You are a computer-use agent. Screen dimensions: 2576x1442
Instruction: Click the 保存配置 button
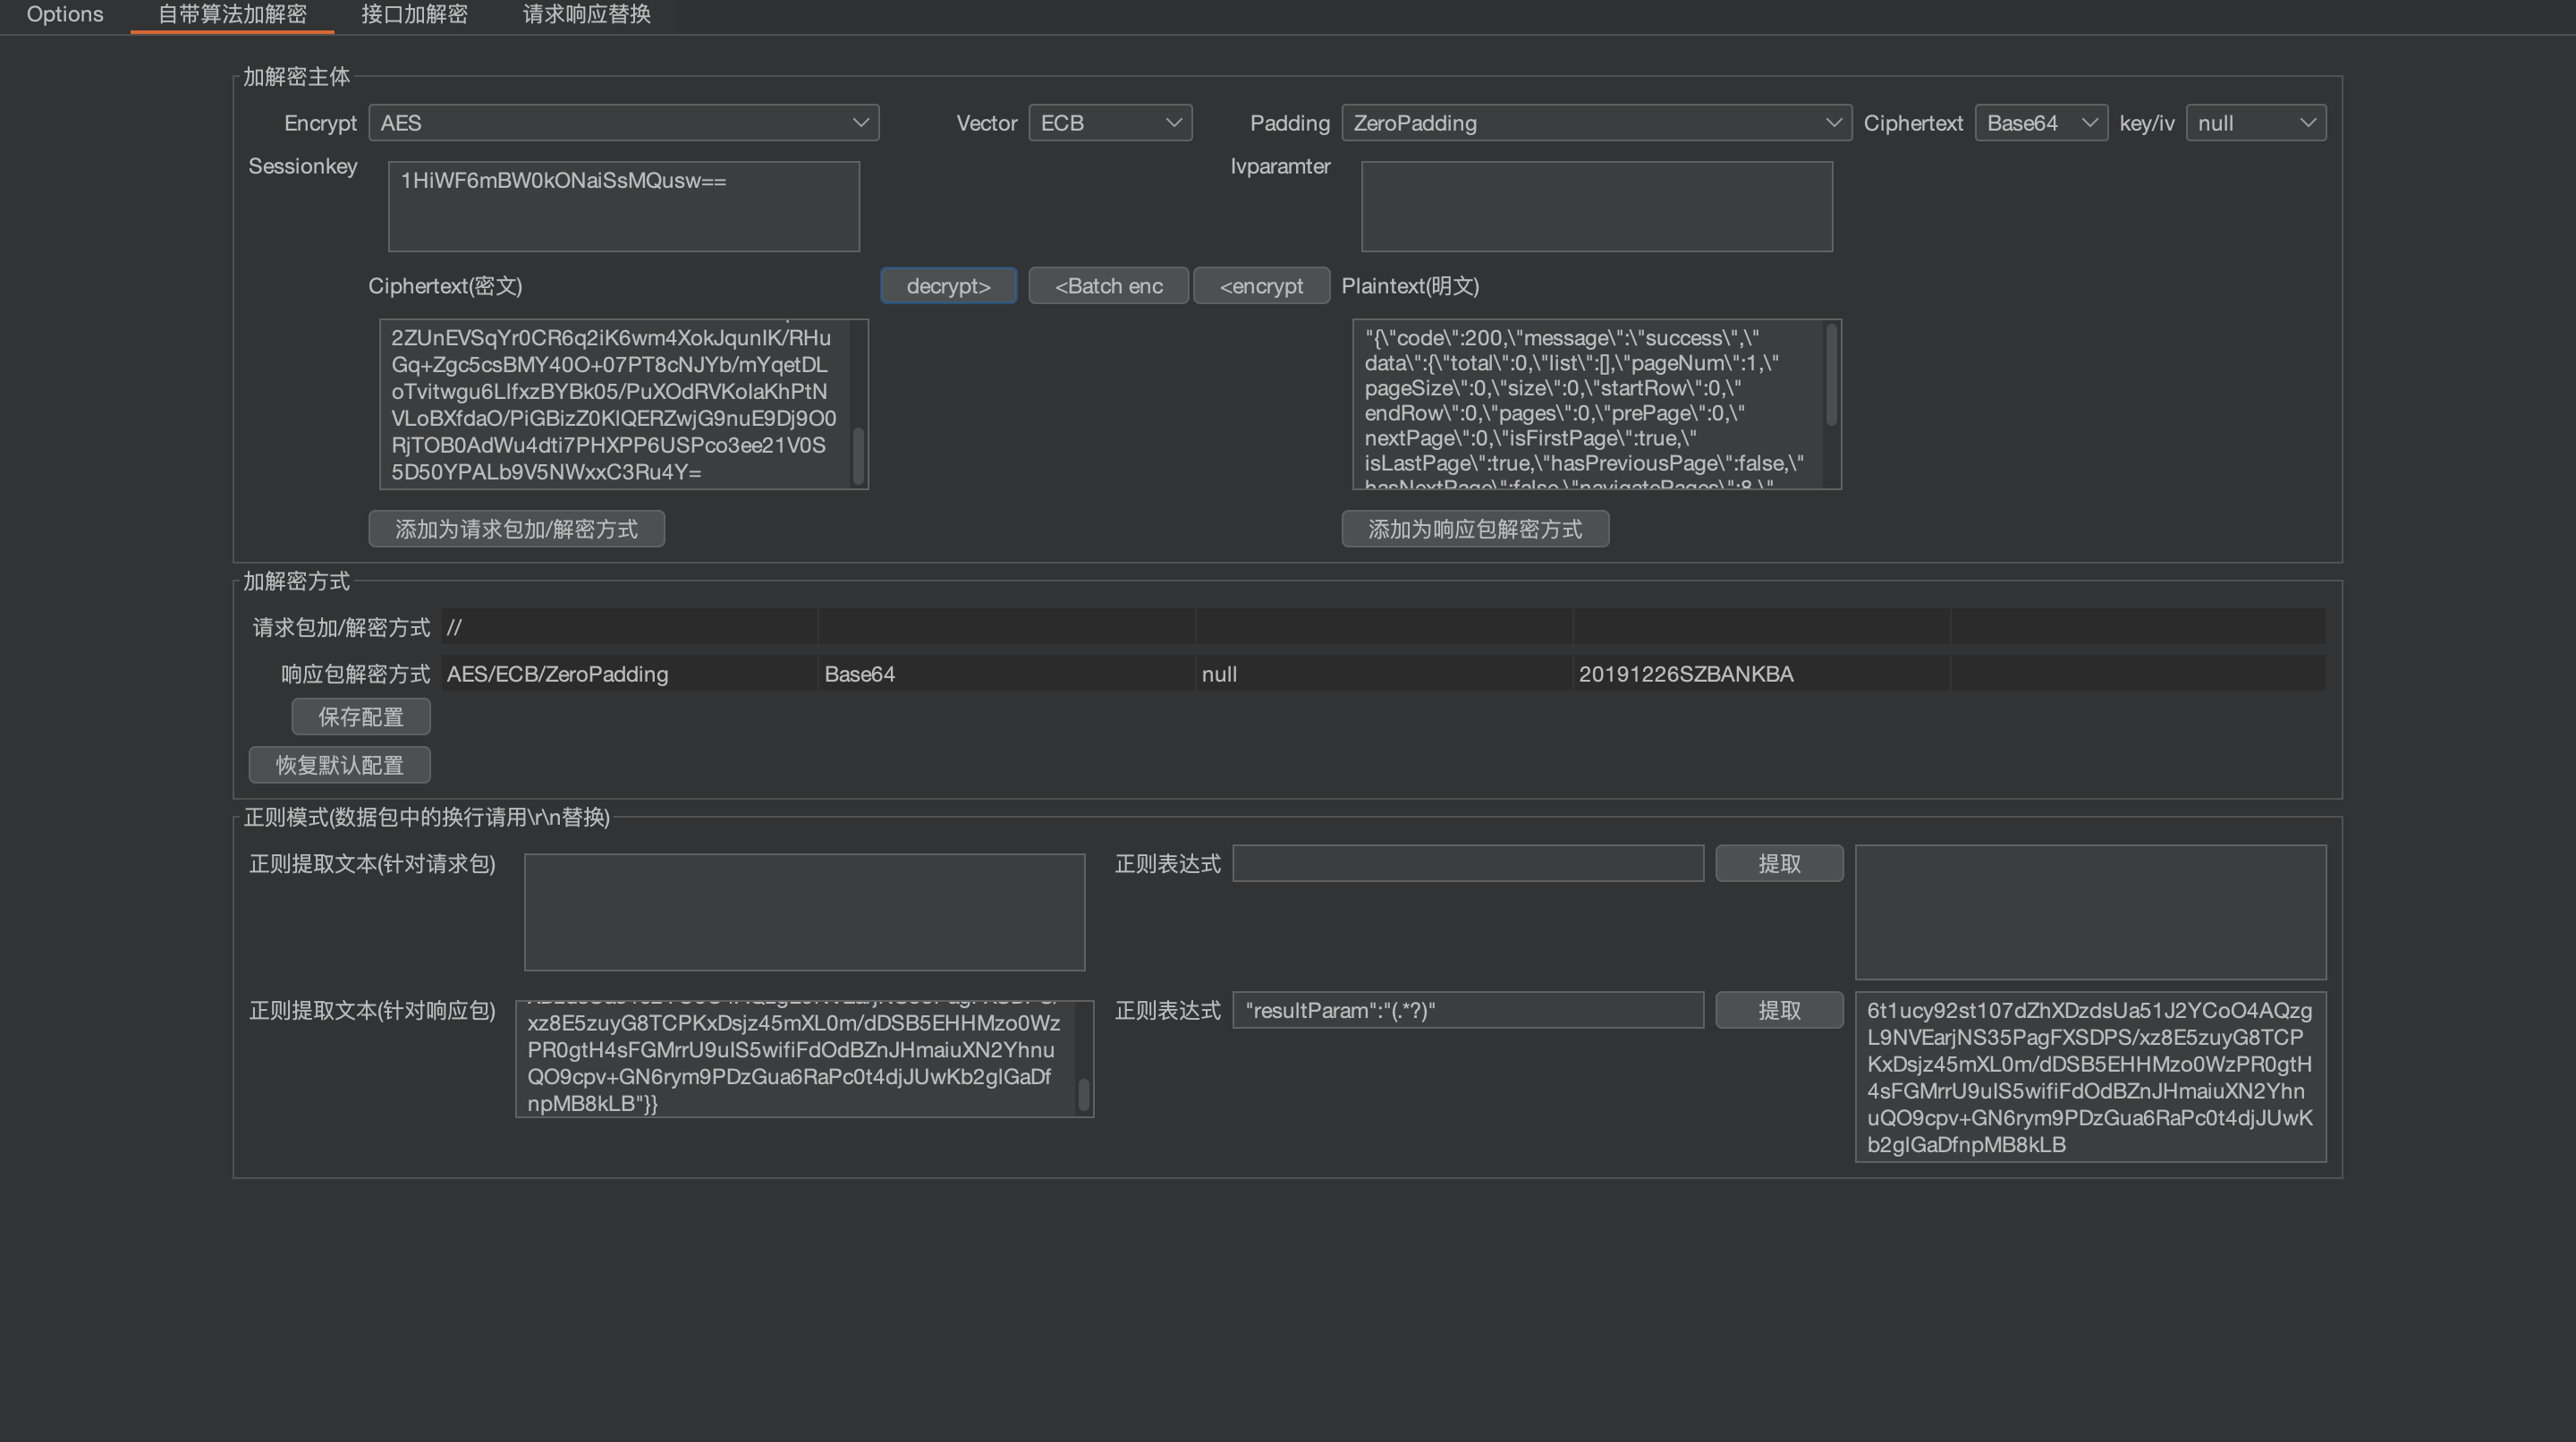tap(361, 717)
